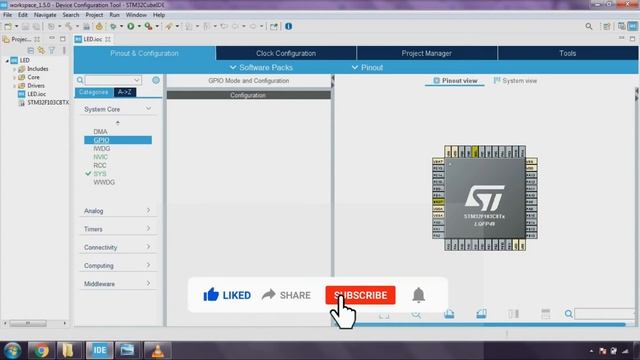Click the pinout table list icon
This screenshot has height=360, width=640.
coord(546,314)
